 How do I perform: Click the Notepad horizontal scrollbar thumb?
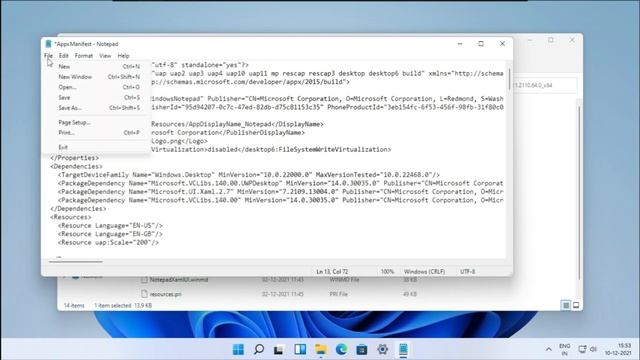76,262
